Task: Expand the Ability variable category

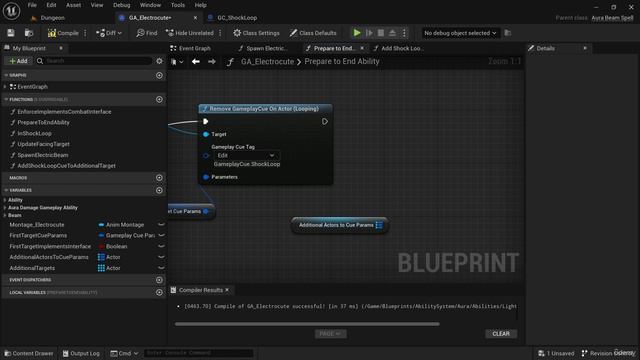Action: point(5,200)
